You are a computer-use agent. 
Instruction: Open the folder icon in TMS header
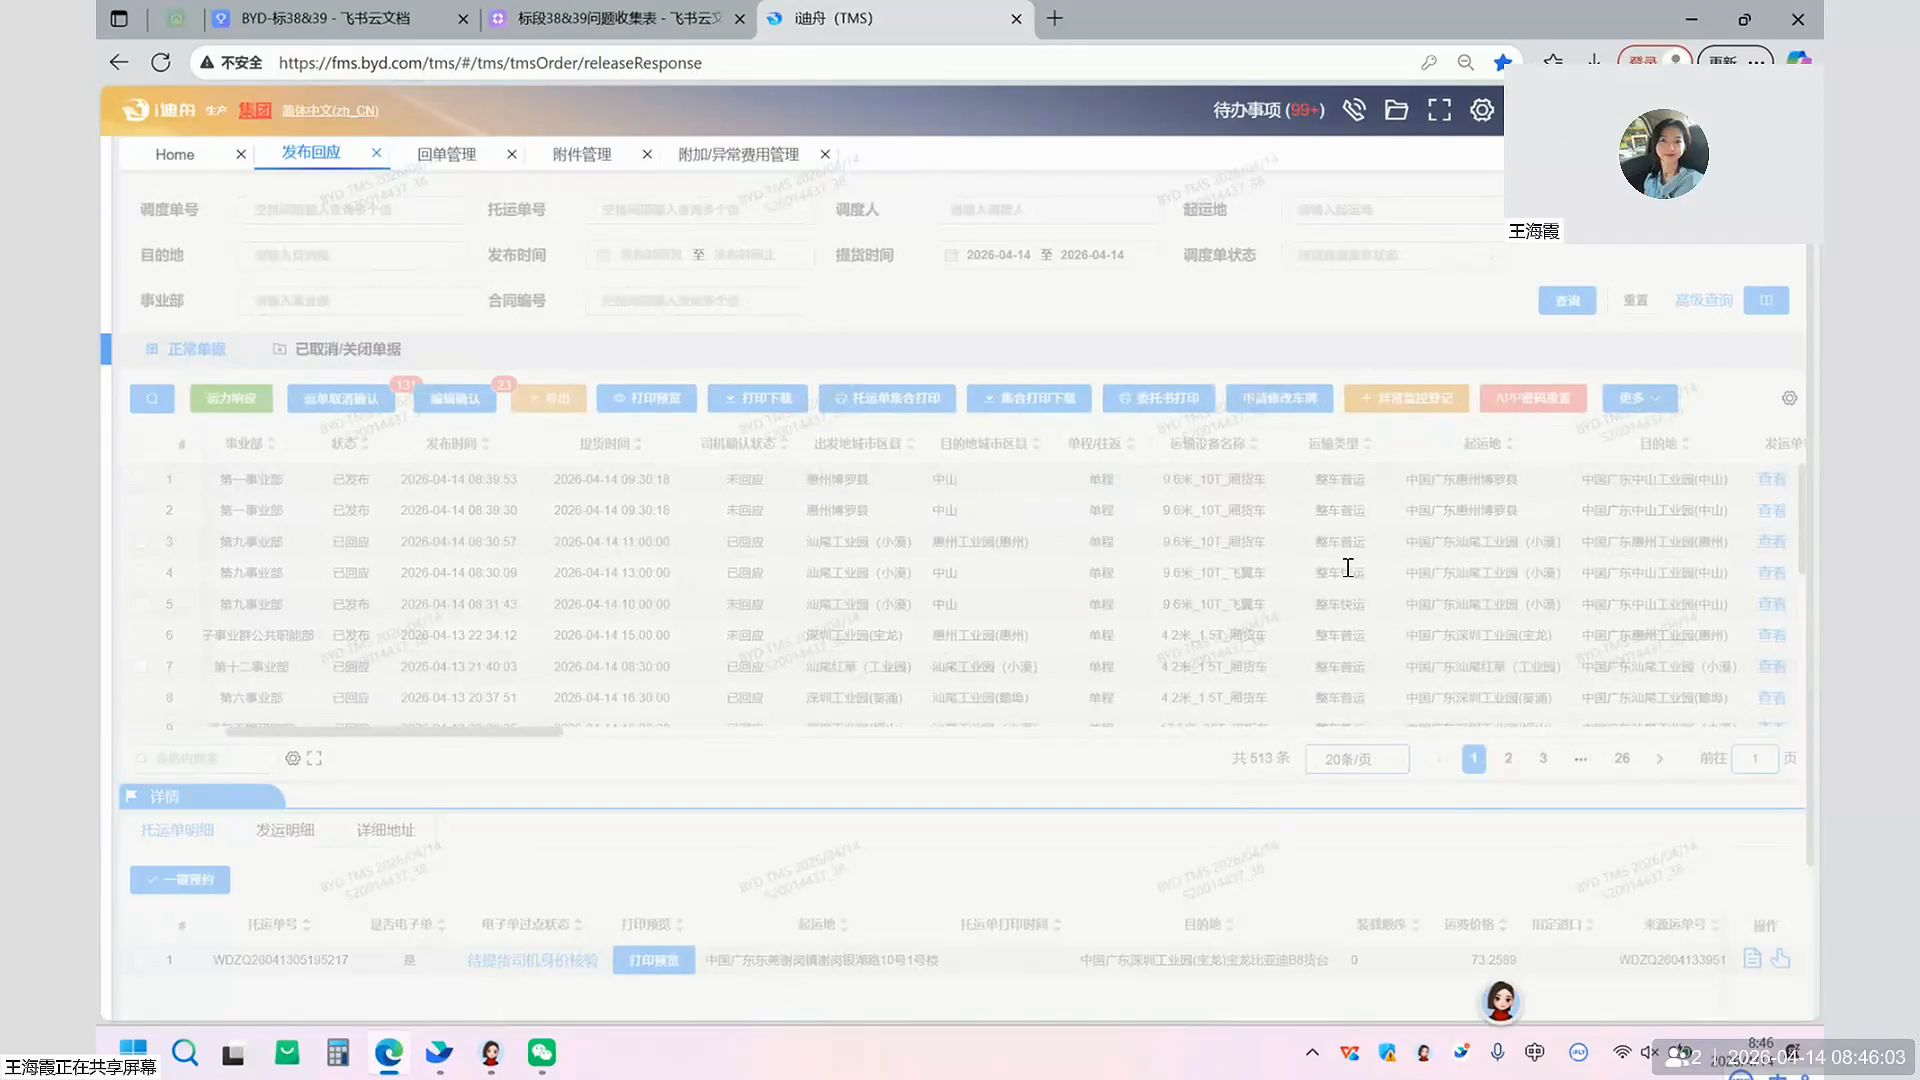[1396, 110]
